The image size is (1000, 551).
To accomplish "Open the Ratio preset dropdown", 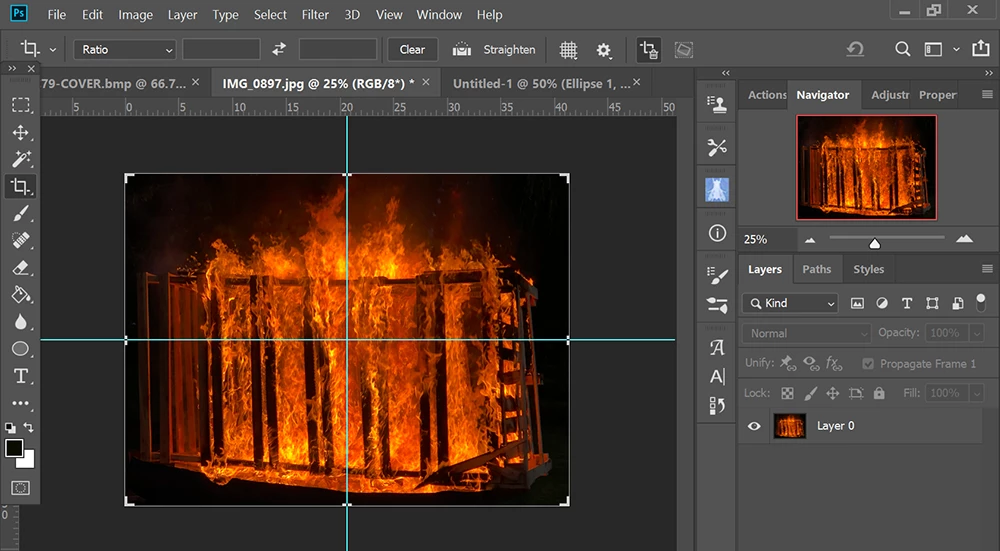I will click(x=125, y=49).
